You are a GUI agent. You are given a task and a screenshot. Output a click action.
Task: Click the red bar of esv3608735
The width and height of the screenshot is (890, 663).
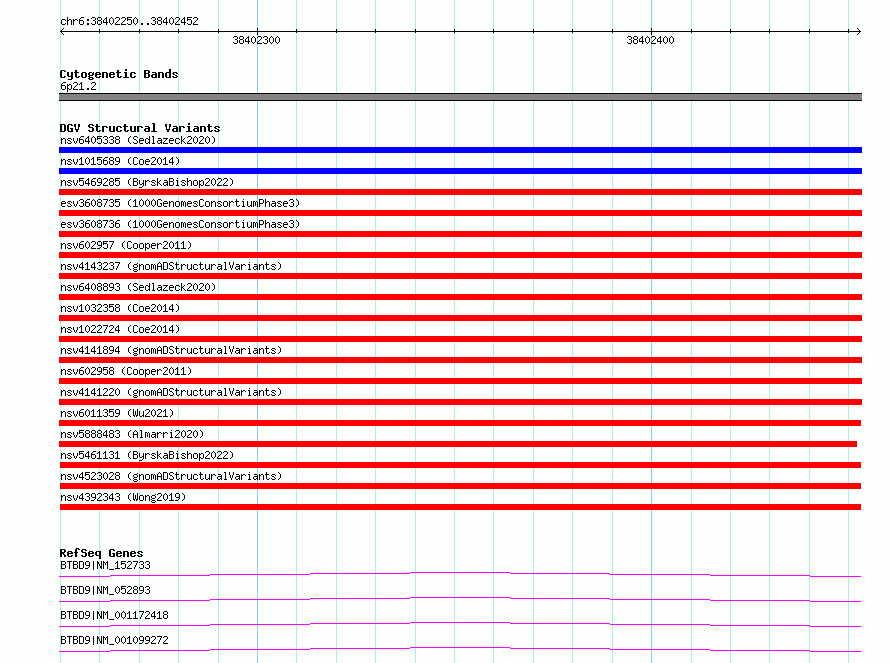point(460,213)
